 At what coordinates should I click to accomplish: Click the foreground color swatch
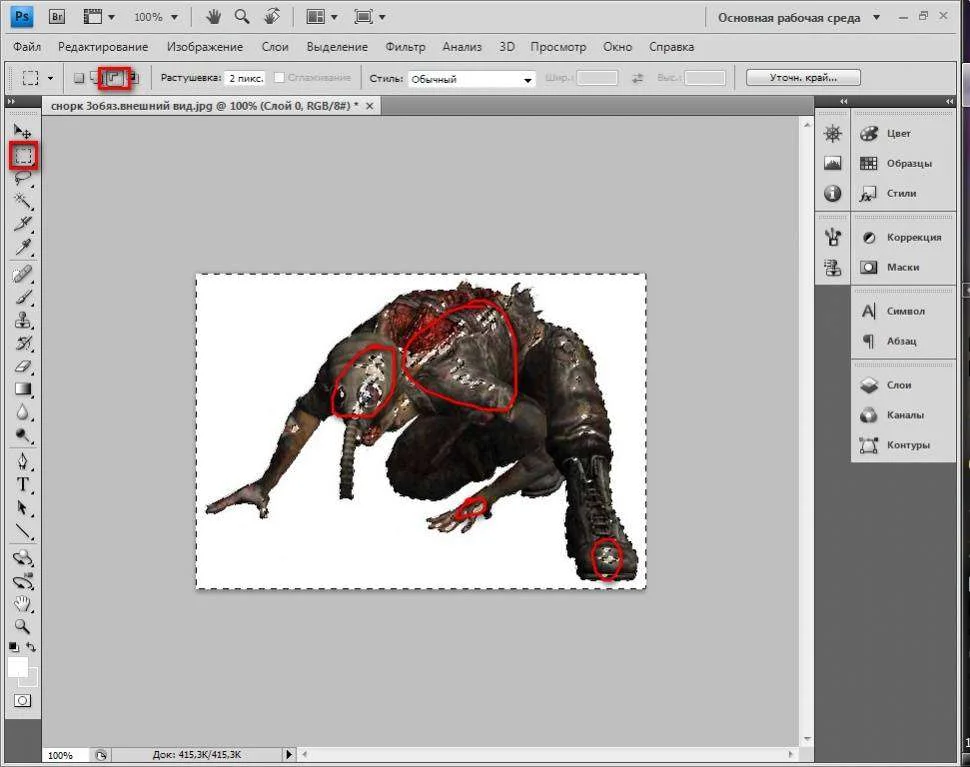point(18,667)
